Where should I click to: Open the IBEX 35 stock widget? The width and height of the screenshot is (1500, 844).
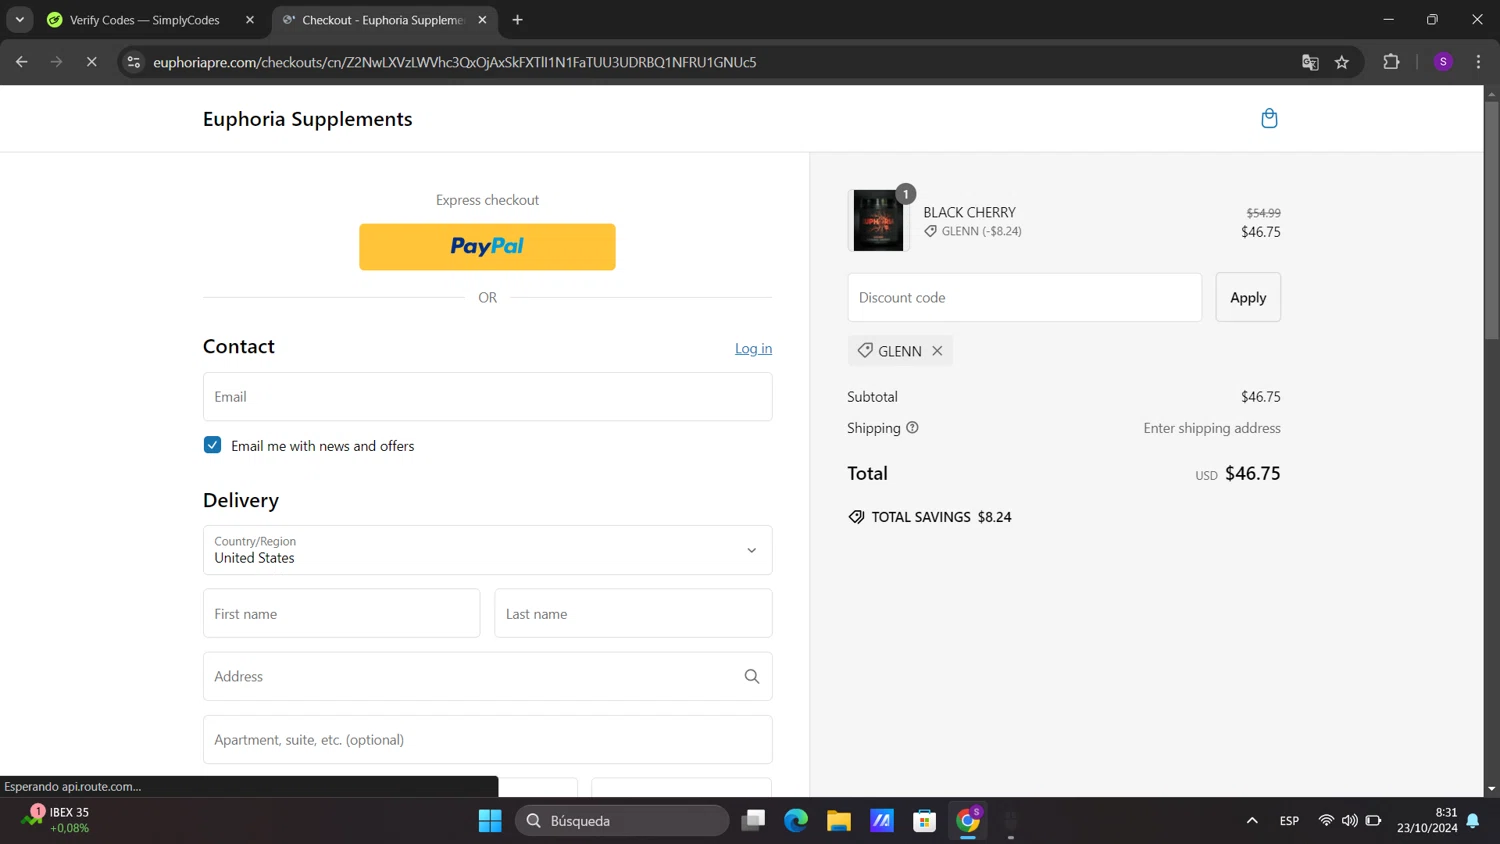(x=56, y=820)
